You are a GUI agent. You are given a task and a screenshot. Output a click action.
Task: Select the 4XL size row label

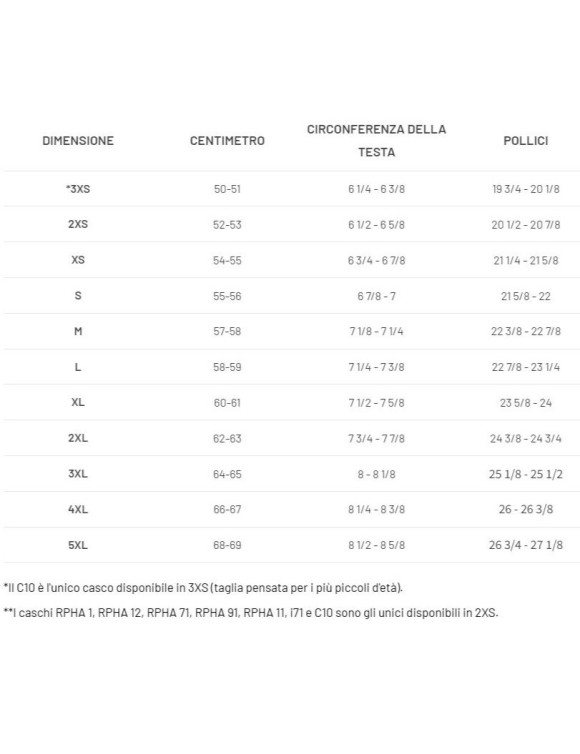[x=78, y=509]
